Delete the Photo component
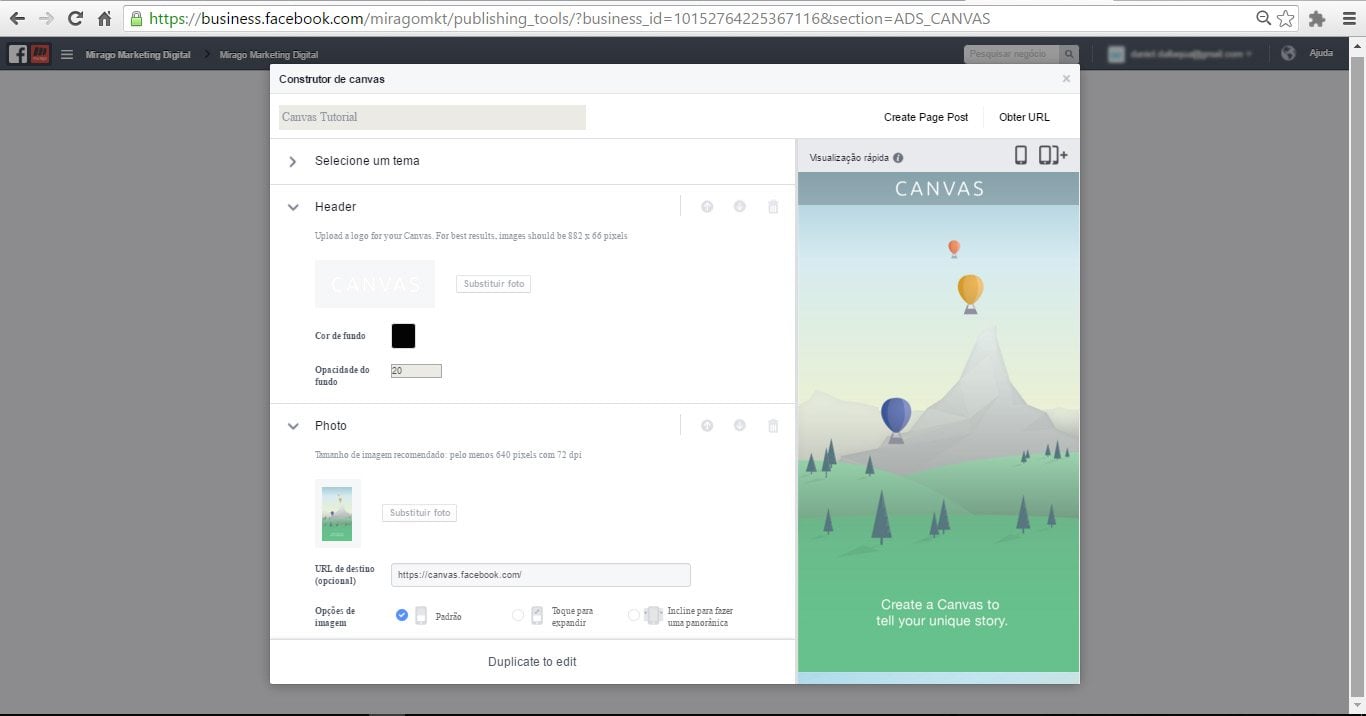The width and height of the screenshot is (1366, 716). (x=773, y=426)
